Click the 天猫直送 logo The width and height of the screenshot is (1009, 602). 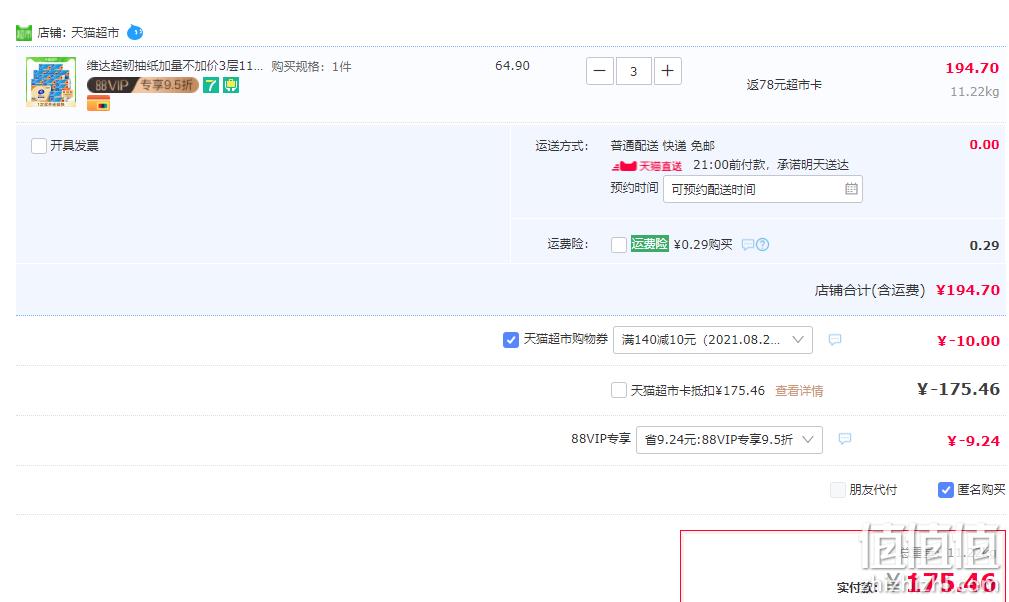647,166
